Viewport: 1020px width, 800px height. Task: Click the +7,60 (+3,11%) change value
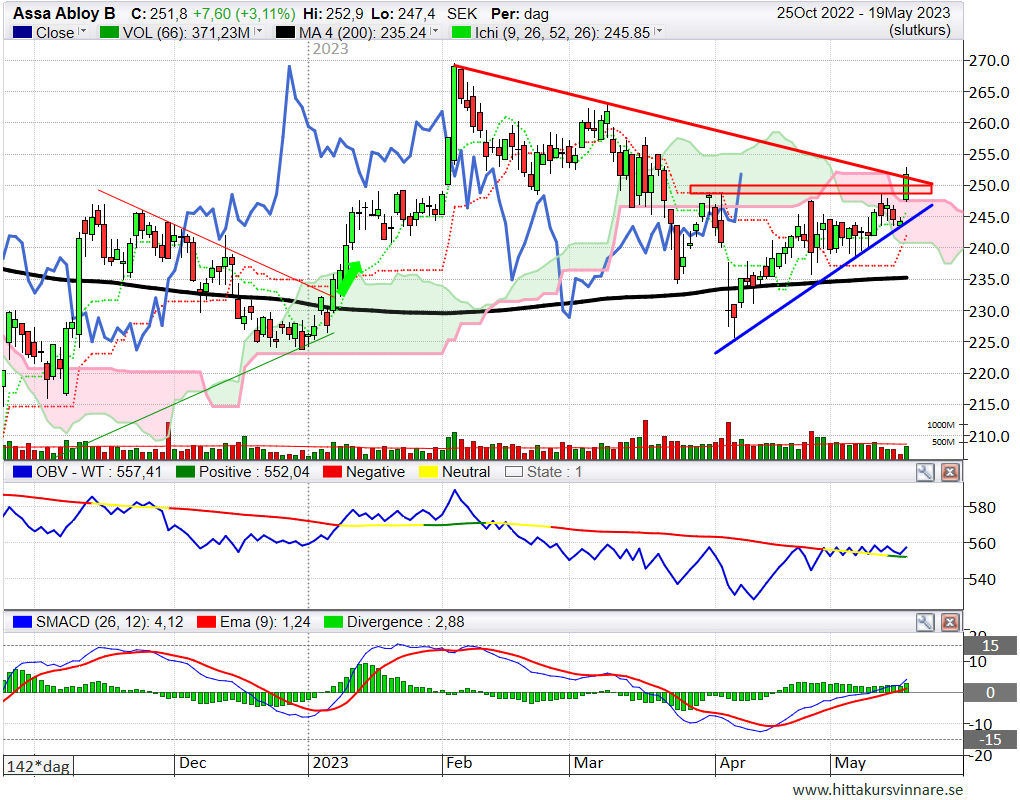tap(244, 14)
